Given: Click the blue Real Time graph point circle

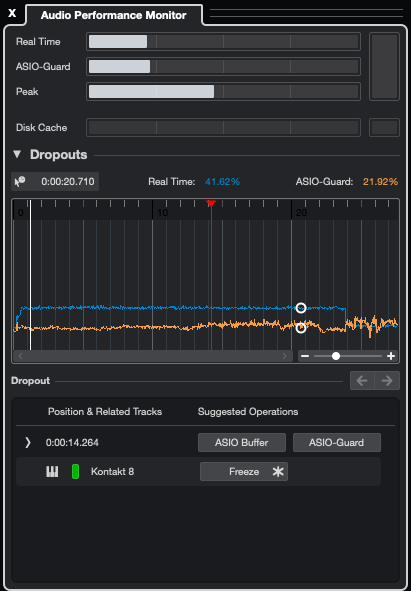Looking at the screenshot, I should (x=301, y=308).
